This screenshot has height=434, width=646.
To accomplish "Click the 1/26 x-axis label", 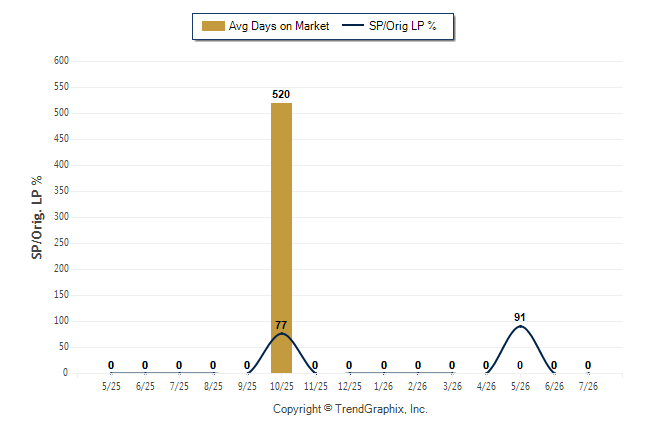I will coord(384,386).
